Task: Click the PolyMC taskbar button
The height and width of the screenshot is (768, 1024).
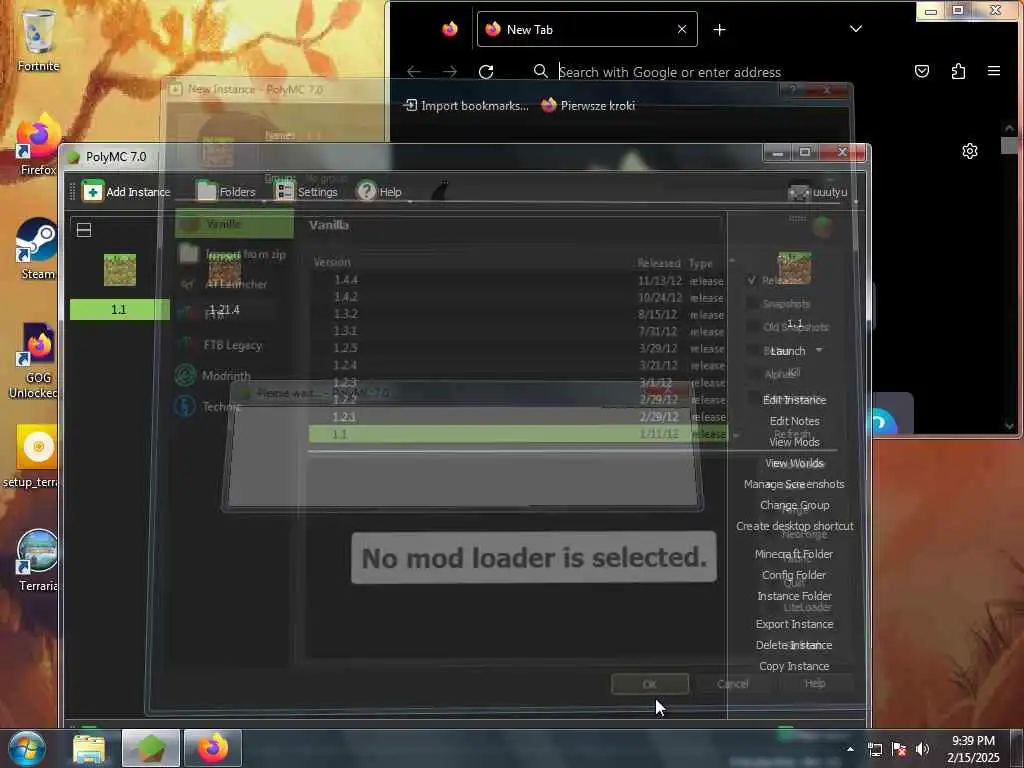Action: point(150,748)
